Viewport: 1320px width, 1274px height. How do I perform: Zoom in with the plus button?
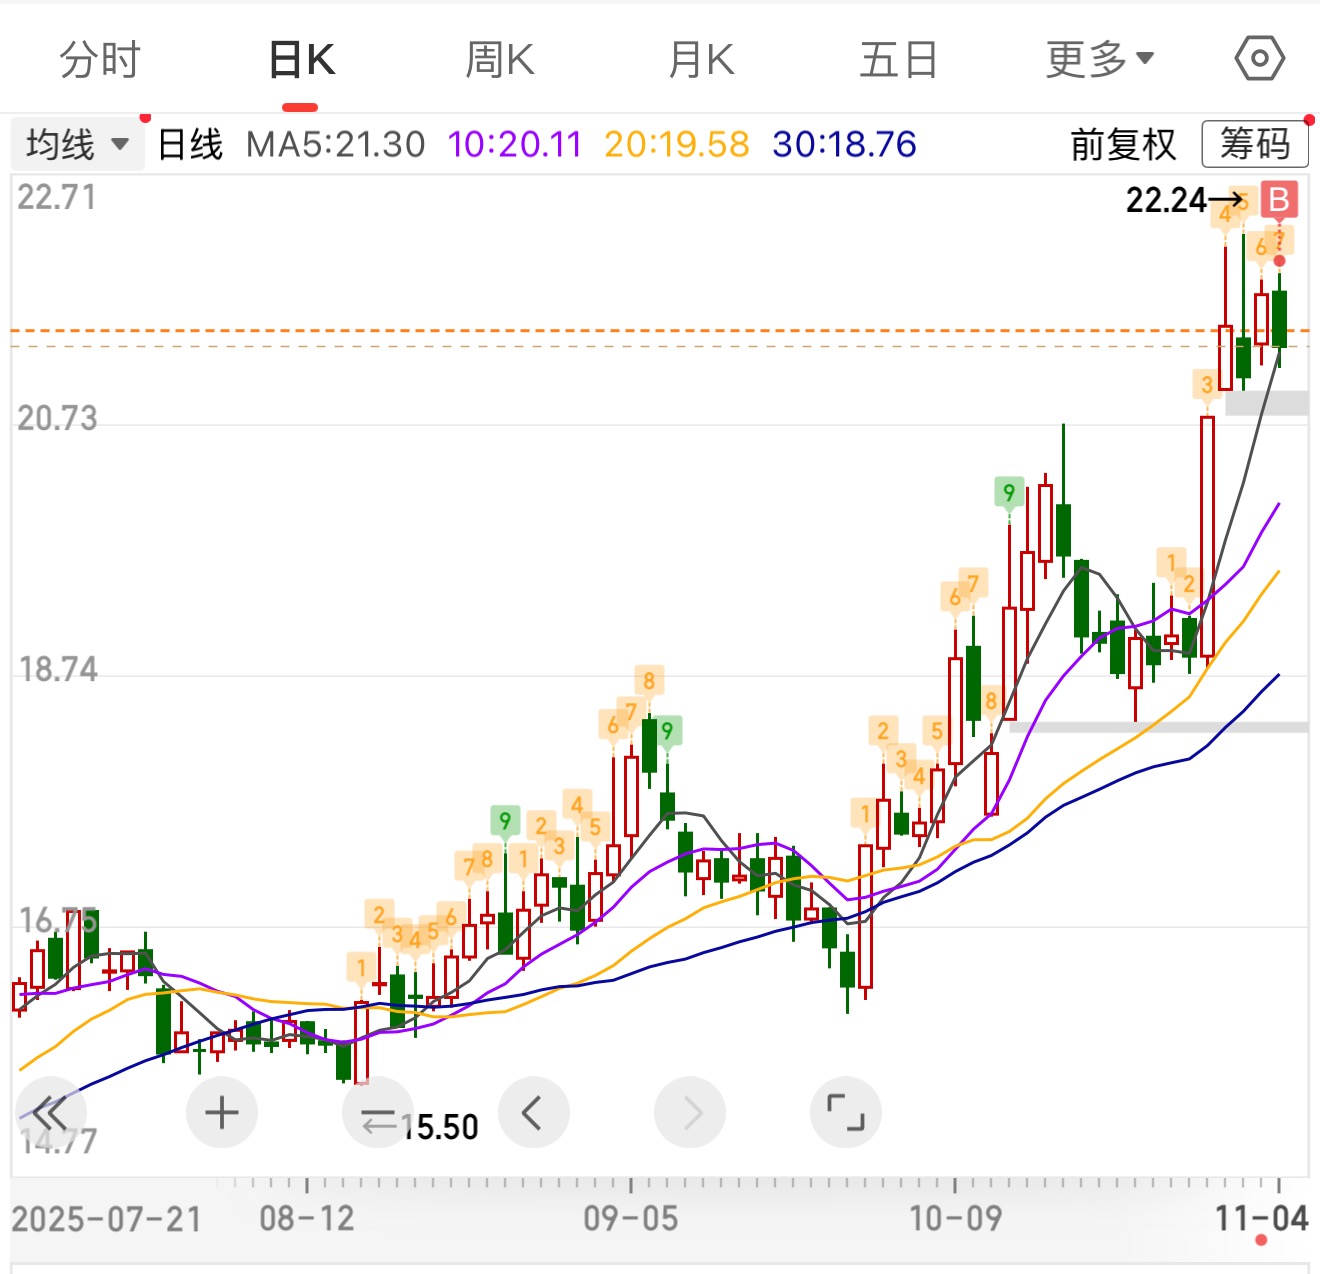221,1112
